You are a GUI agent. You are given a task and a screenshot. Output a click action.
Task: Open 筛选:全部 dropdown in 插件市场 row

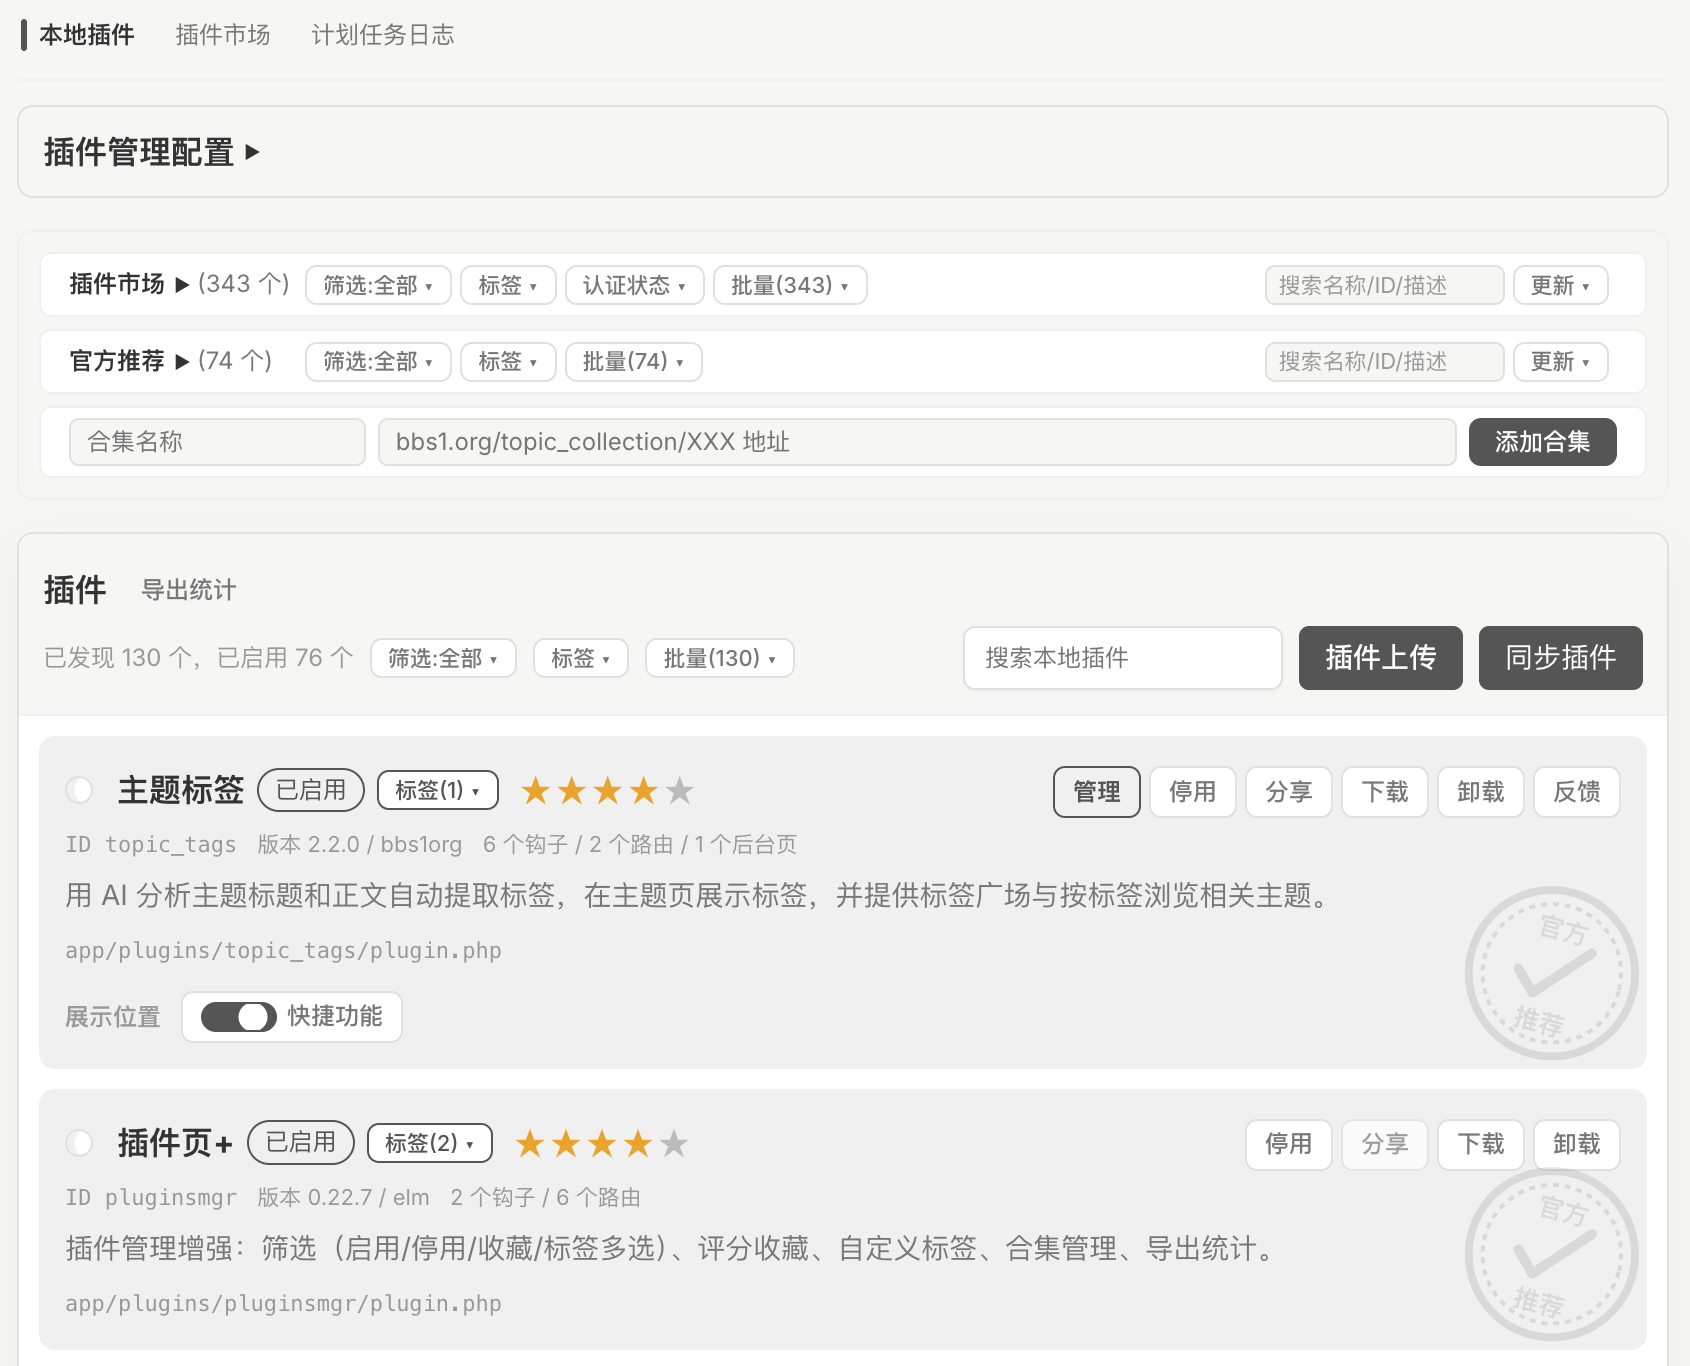pos(378,285)
